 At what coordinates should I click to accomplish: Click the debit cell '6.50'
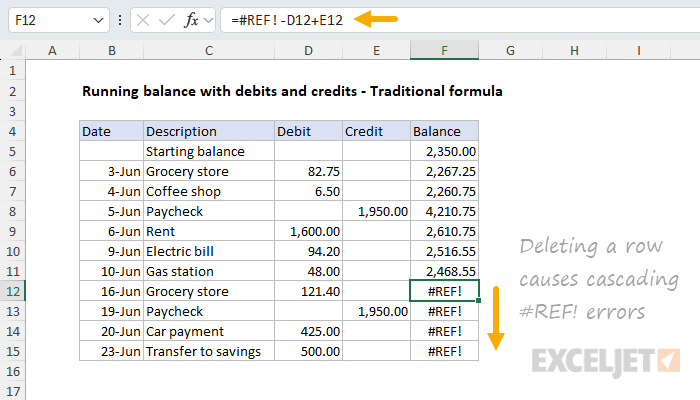point(308,192)
